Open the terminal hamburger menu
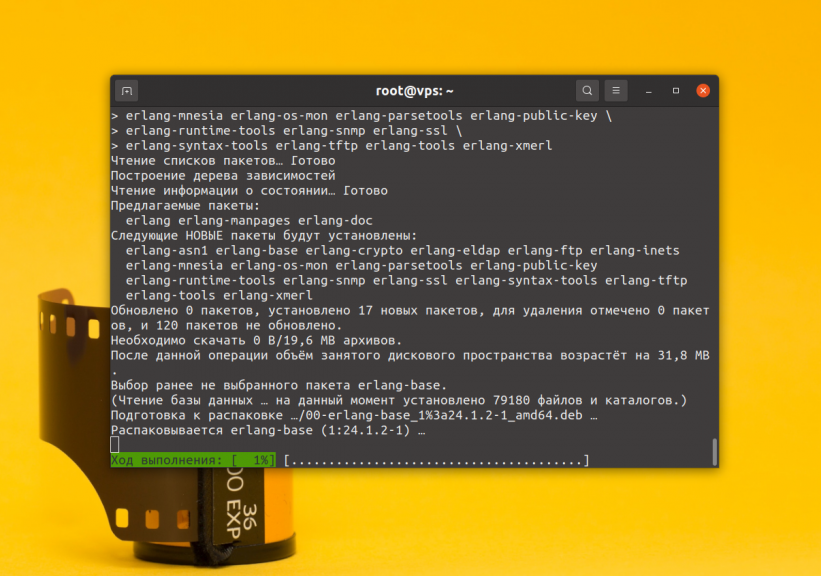 (x=616, y=91)
